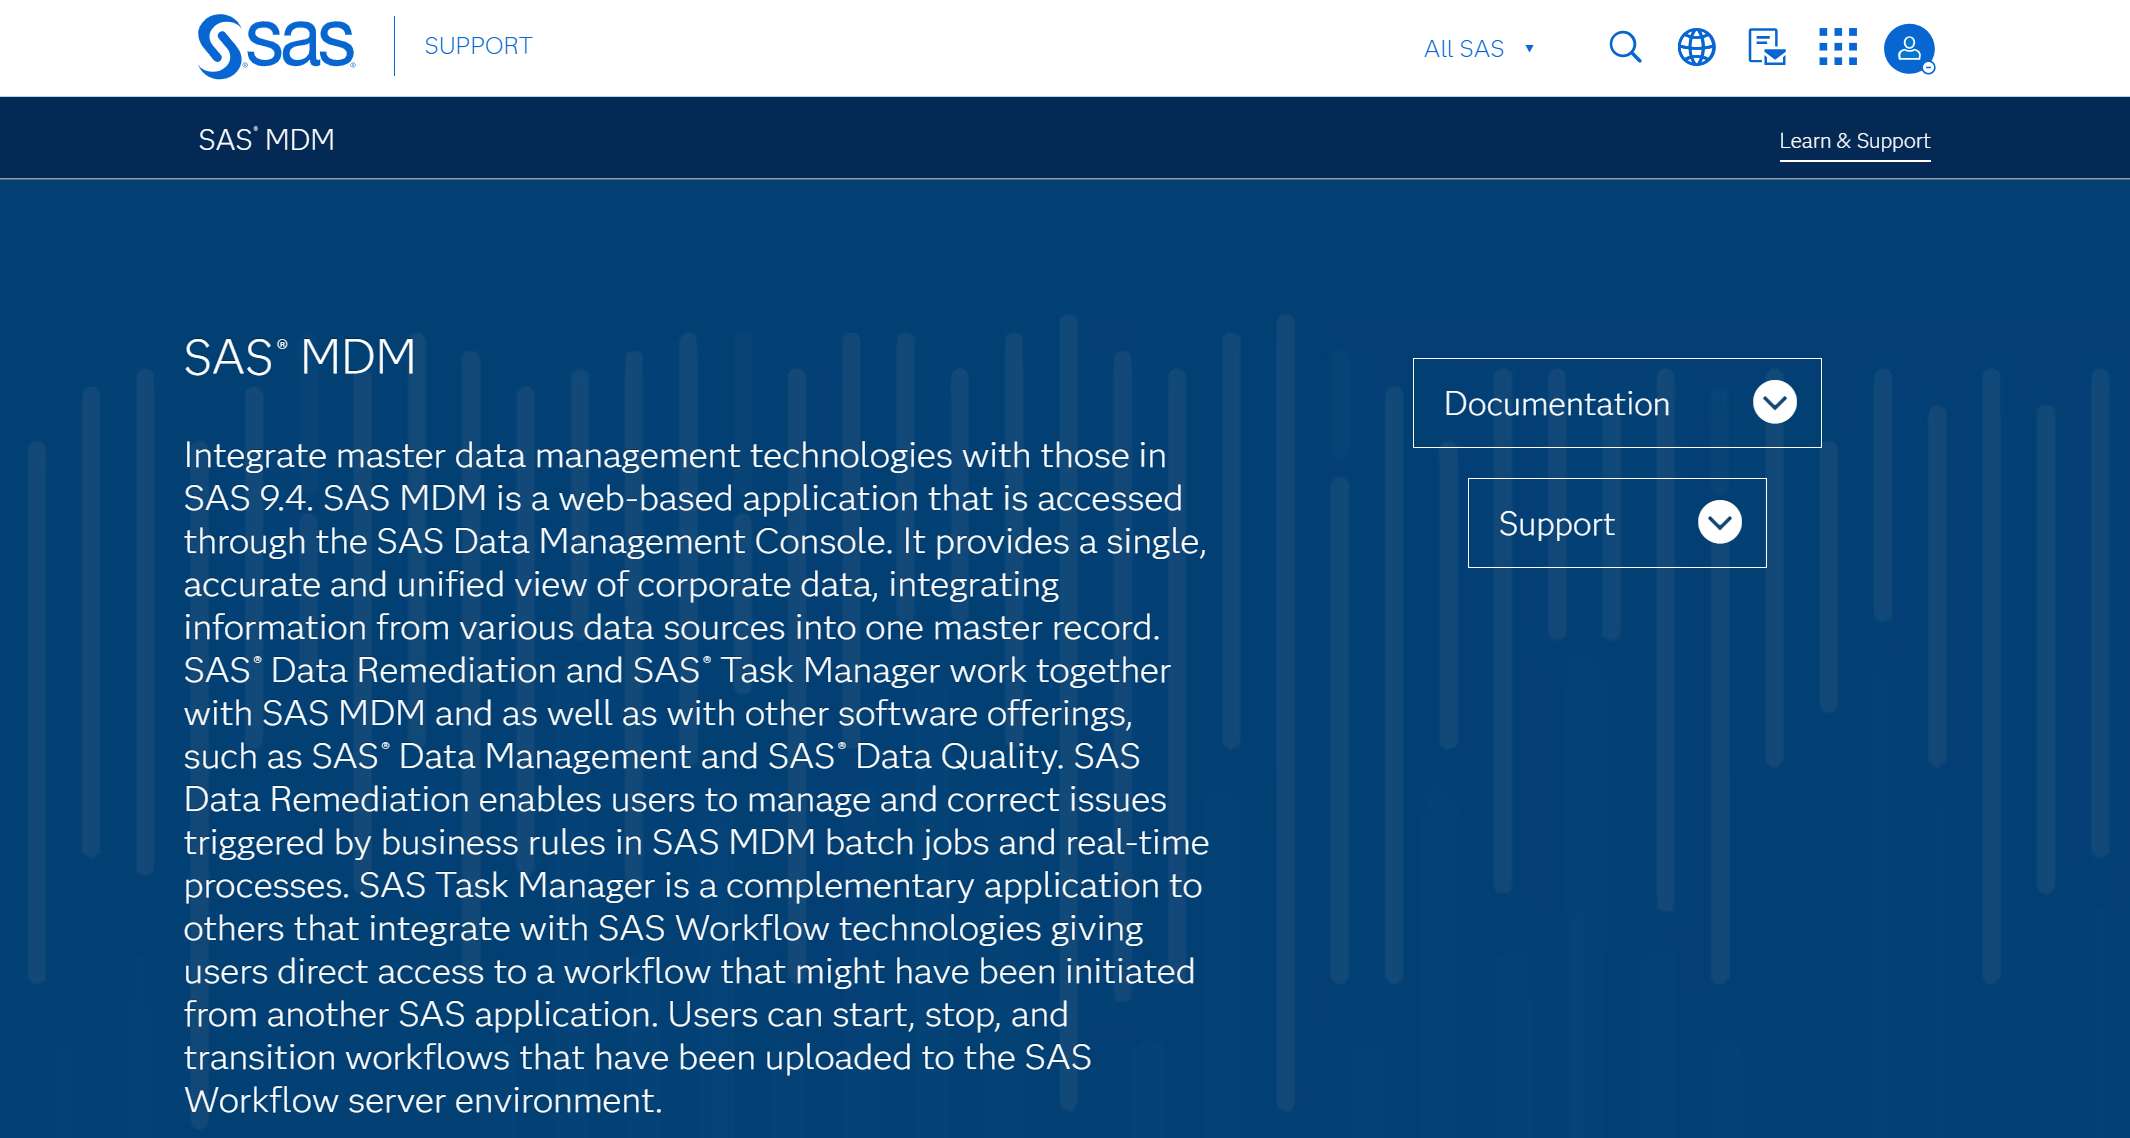Open the SUPPORT header link
The image size is (2130, 1138).
coord(478,46)
